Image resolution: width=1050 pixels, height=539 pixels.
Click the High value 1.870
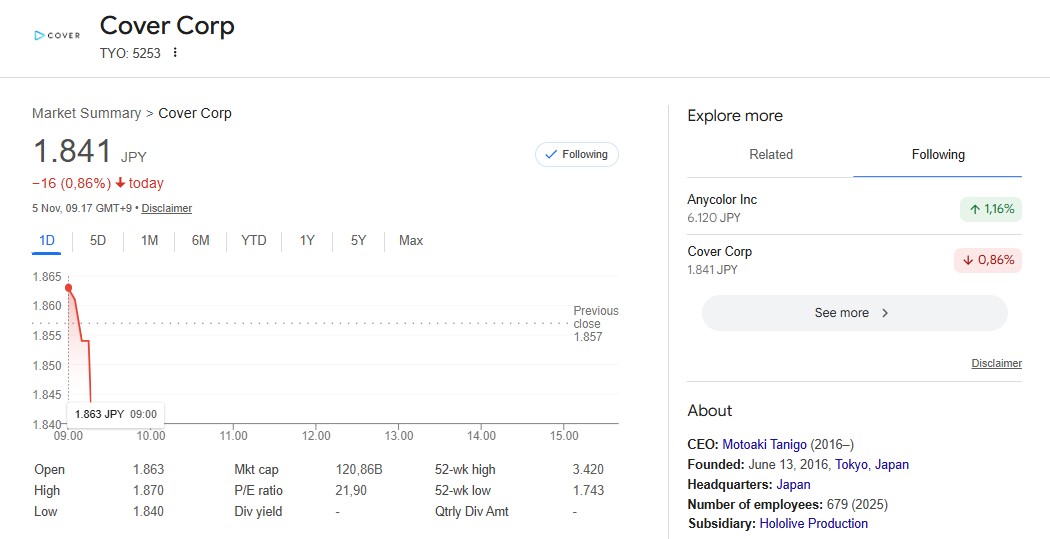pyautogui.click(x=148, y=490)
